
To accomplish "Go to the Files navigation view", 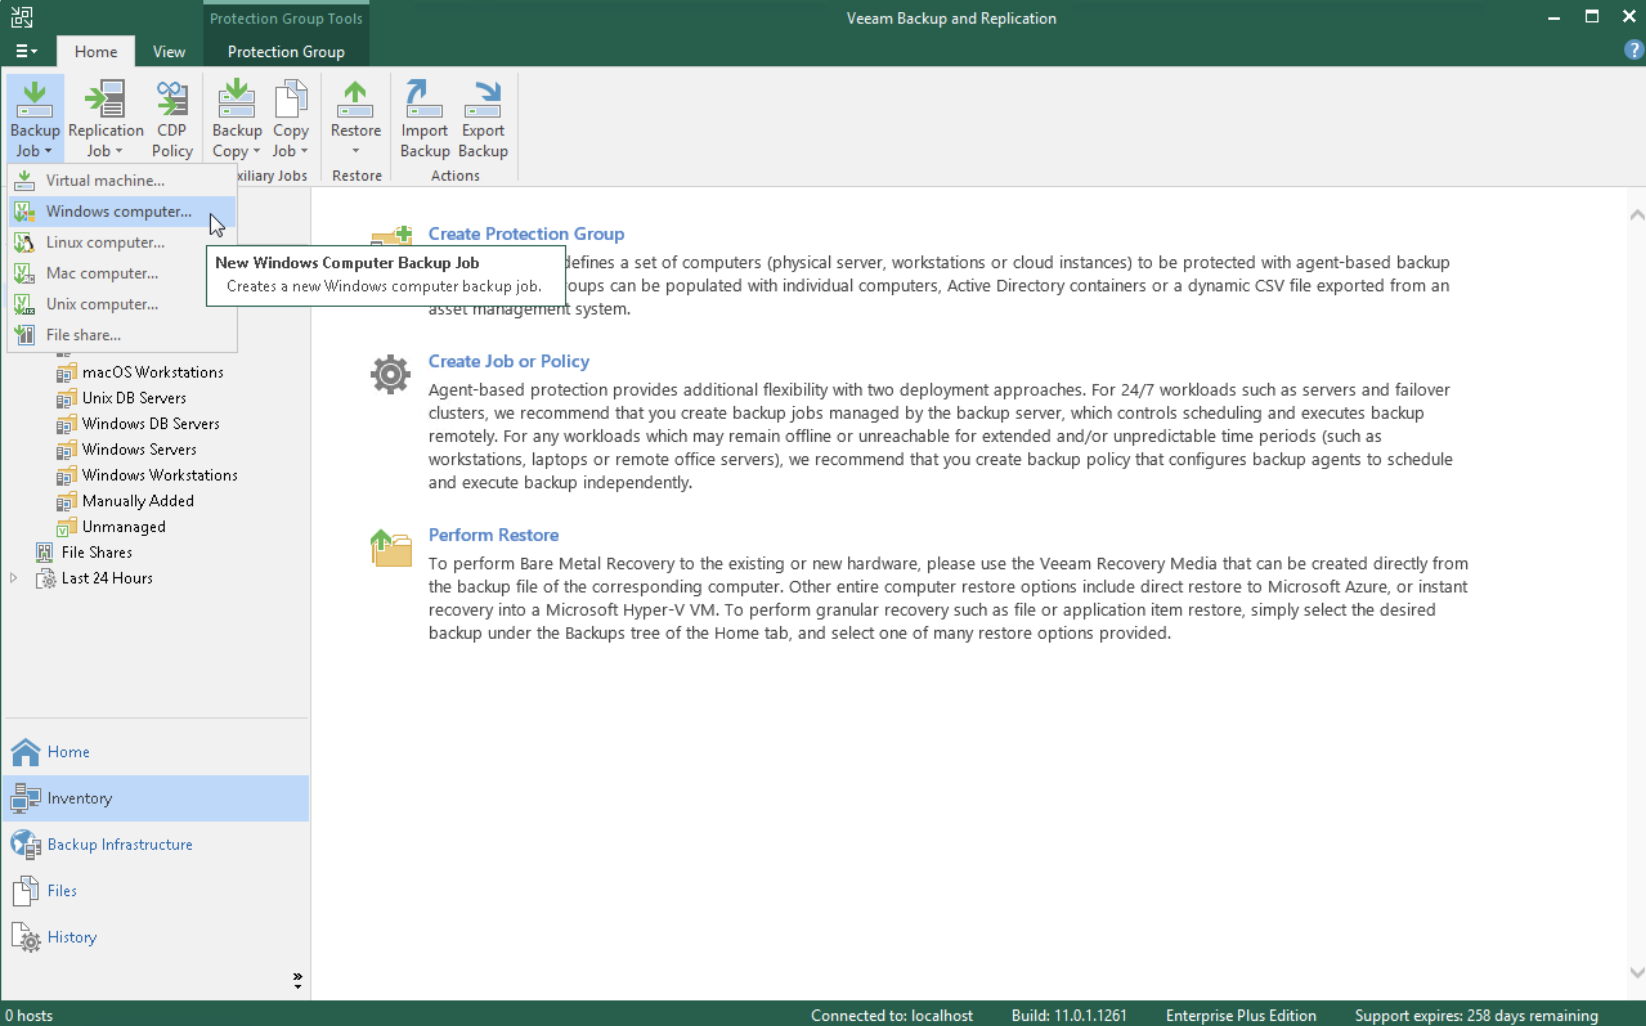I will 156,891.
